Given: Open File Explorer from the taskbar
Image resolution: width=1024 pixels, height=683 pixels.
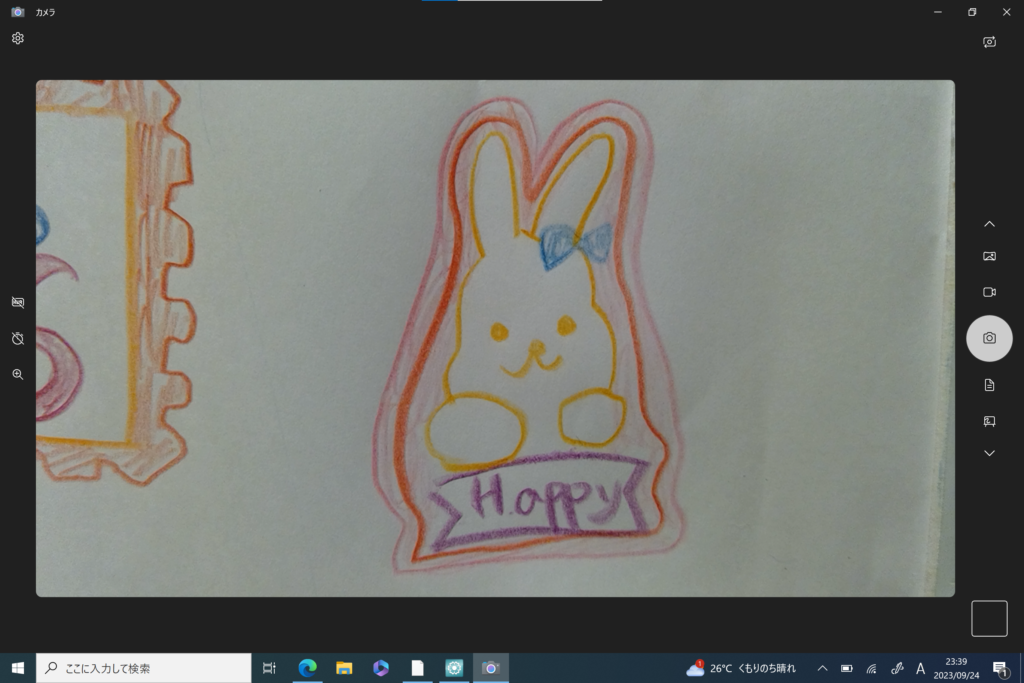Looking at the screenshot, I should 344,668.
